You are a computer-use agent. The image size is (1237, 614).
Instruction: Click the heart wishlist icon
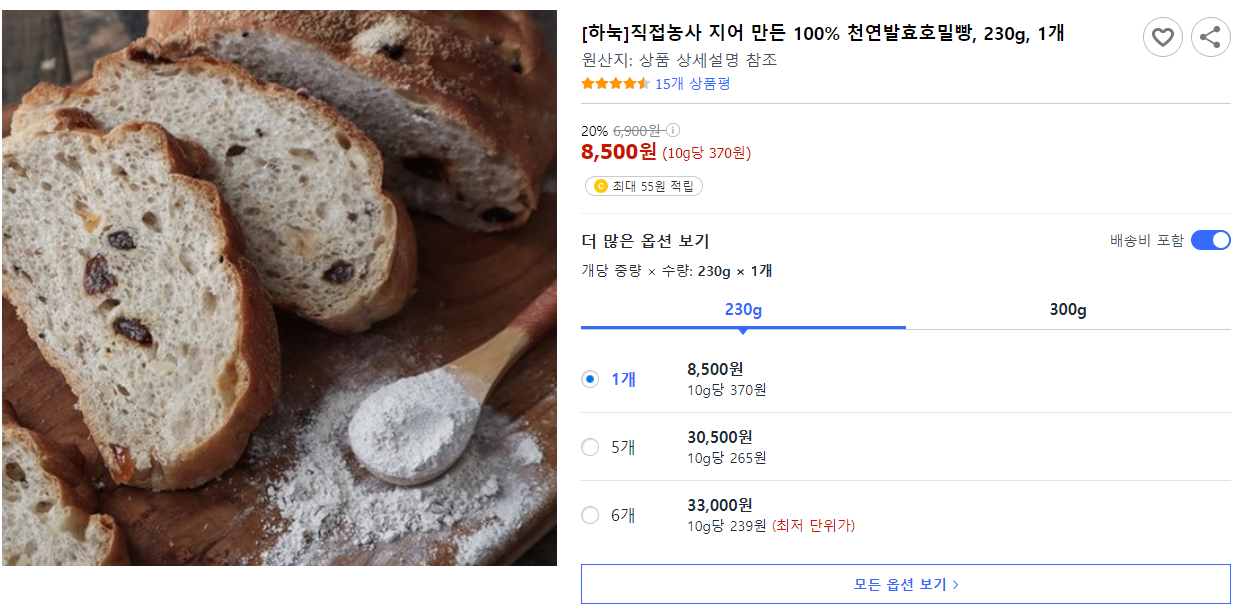1162,38
